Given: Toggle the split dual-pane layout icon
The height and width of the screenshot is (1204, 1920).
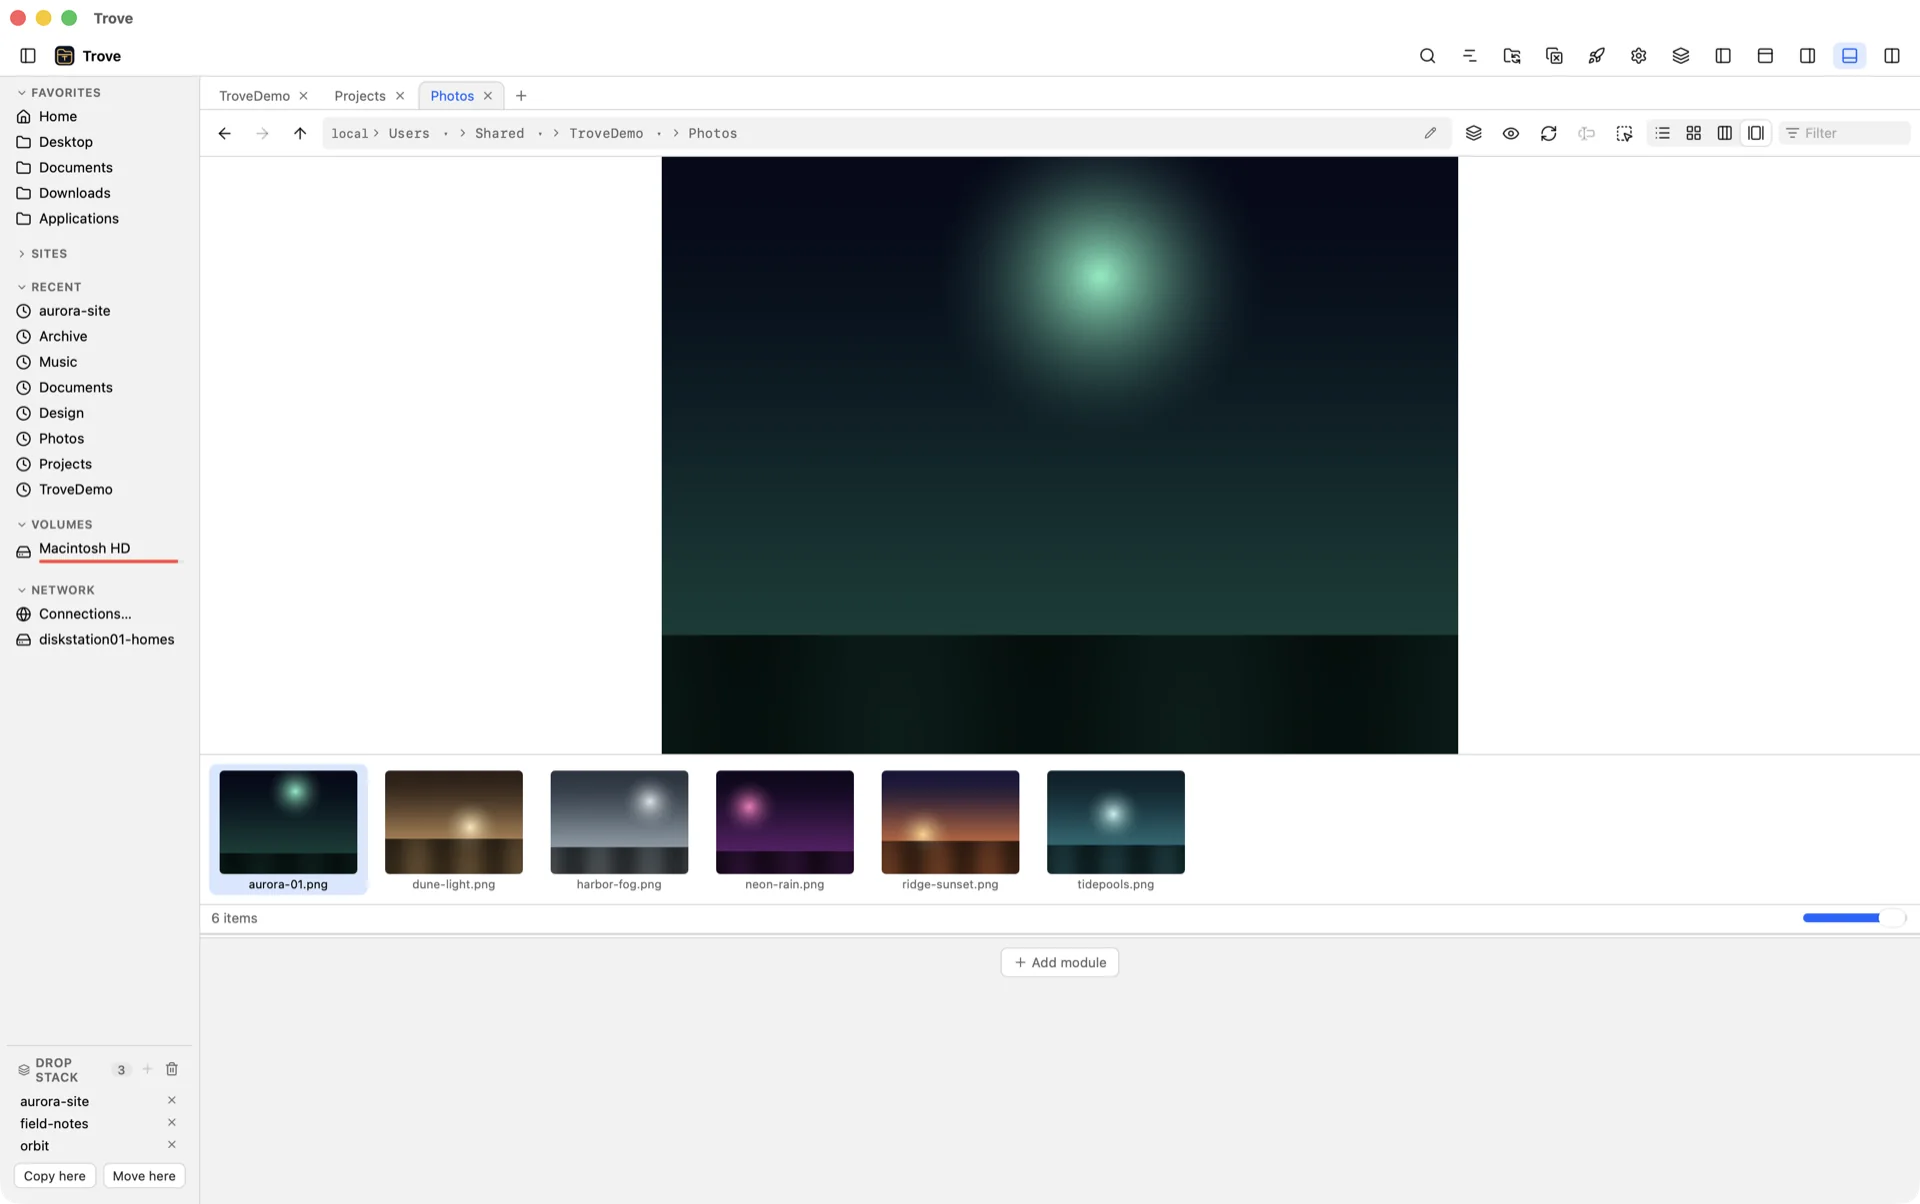Looking at the screenshot, I should click(1892, 56).
